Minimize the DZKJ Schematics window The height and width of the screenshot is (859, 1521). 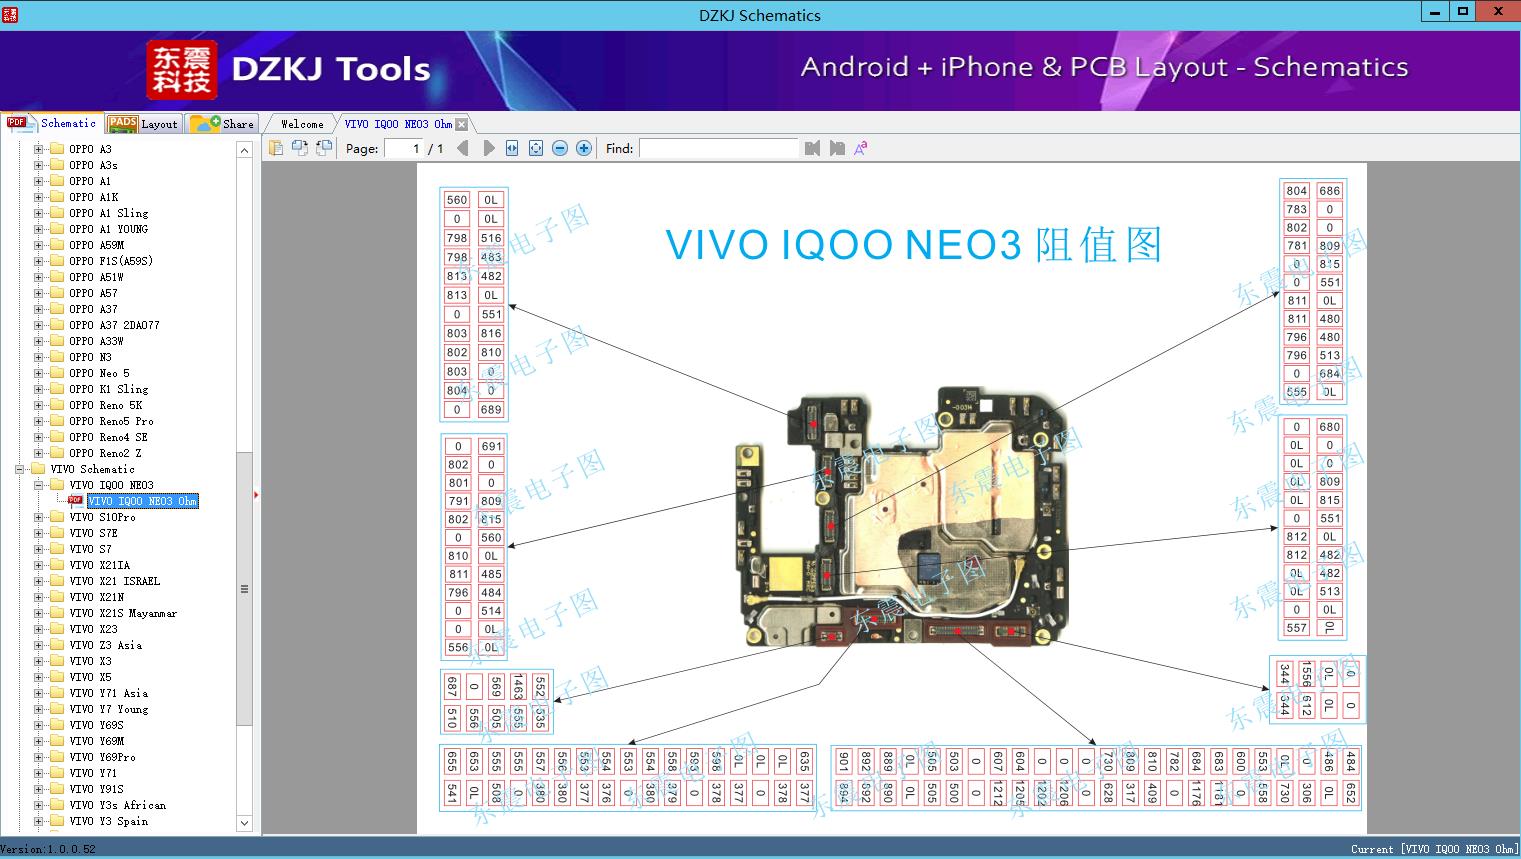(1434, 12)
